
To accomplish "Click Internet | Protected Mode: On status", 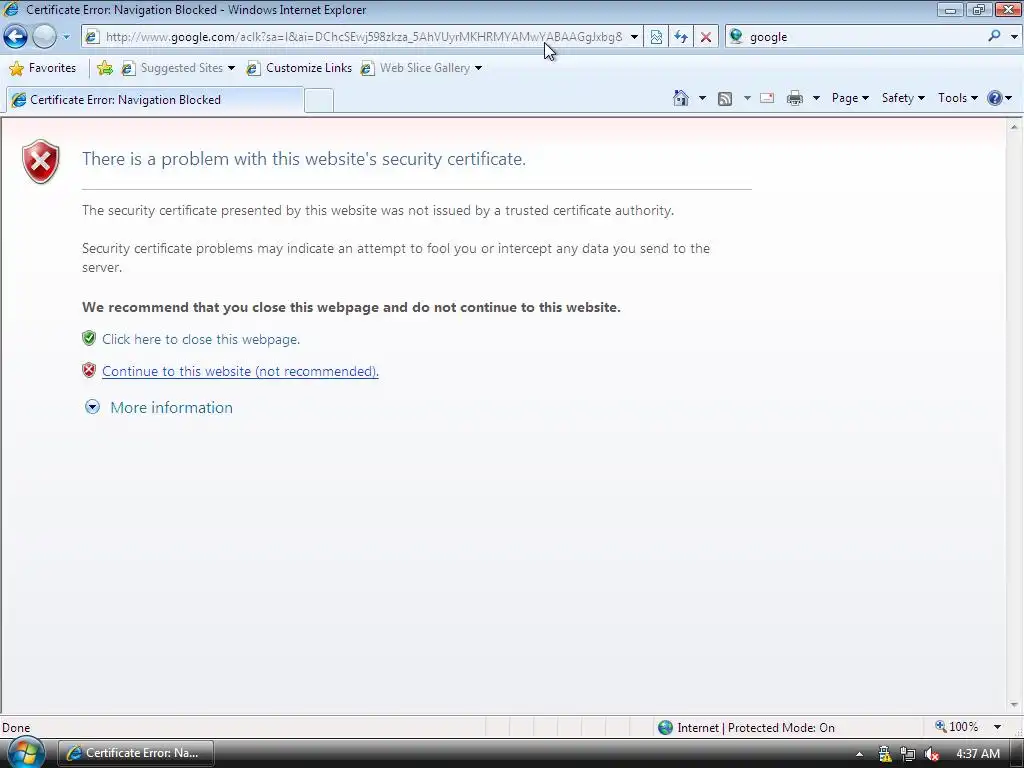I will point(746,728).
